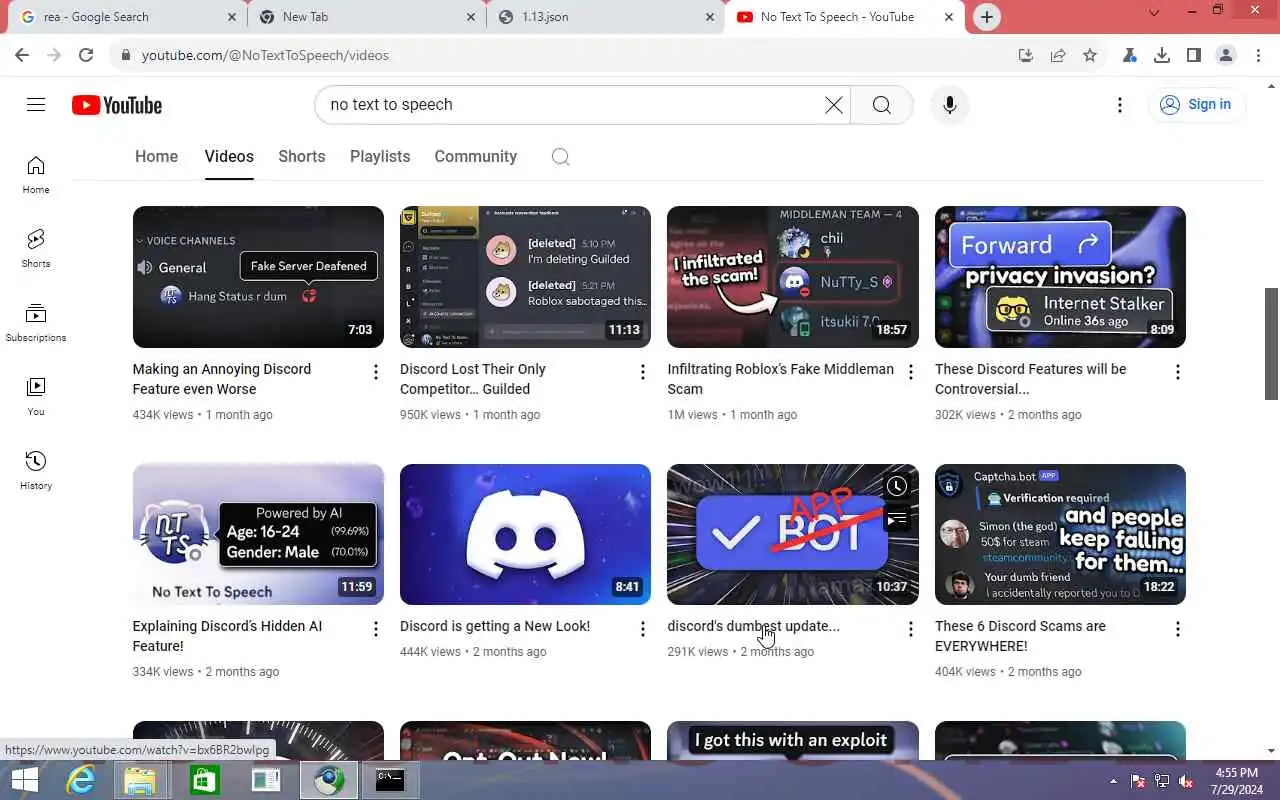Screen dimensions: 1280x800
Task: Open the Command Prompt taskbar window
Action: pos(389,780)
